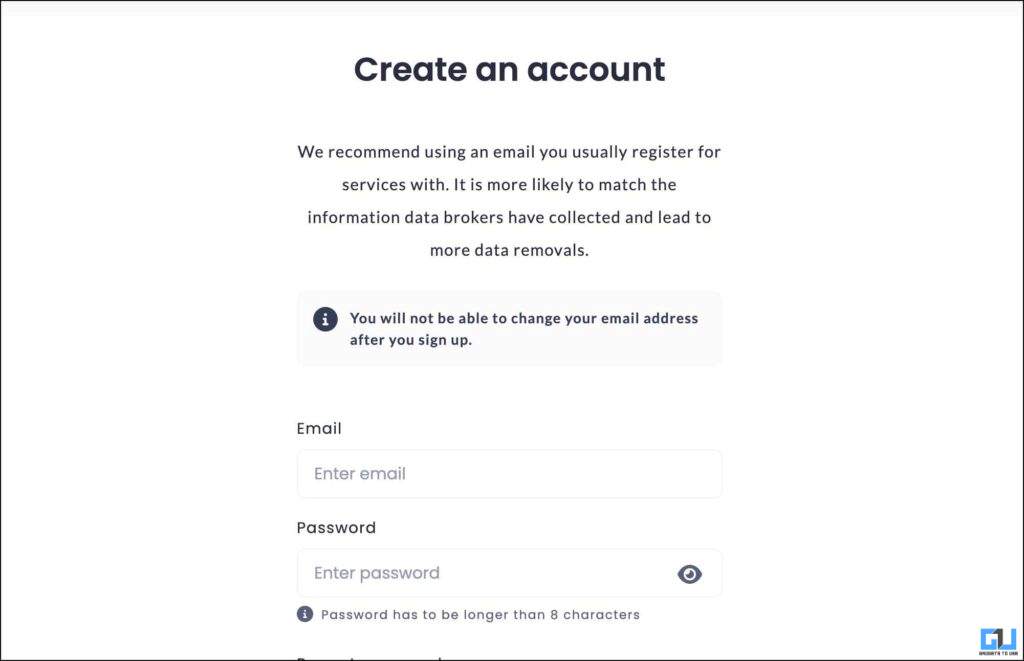Screen dimensions: 1024x661
Task: Click the 'more data removals.' text line
Action: pyautogui.click(x=509, y=250)
